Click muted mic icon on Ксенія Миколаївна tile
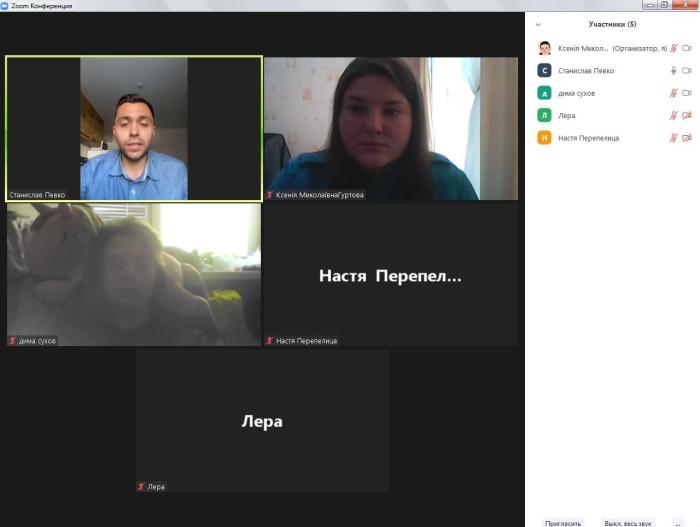The height and width of the screenshot is (527, 700). pyautogui.click(x=270, y=195)
